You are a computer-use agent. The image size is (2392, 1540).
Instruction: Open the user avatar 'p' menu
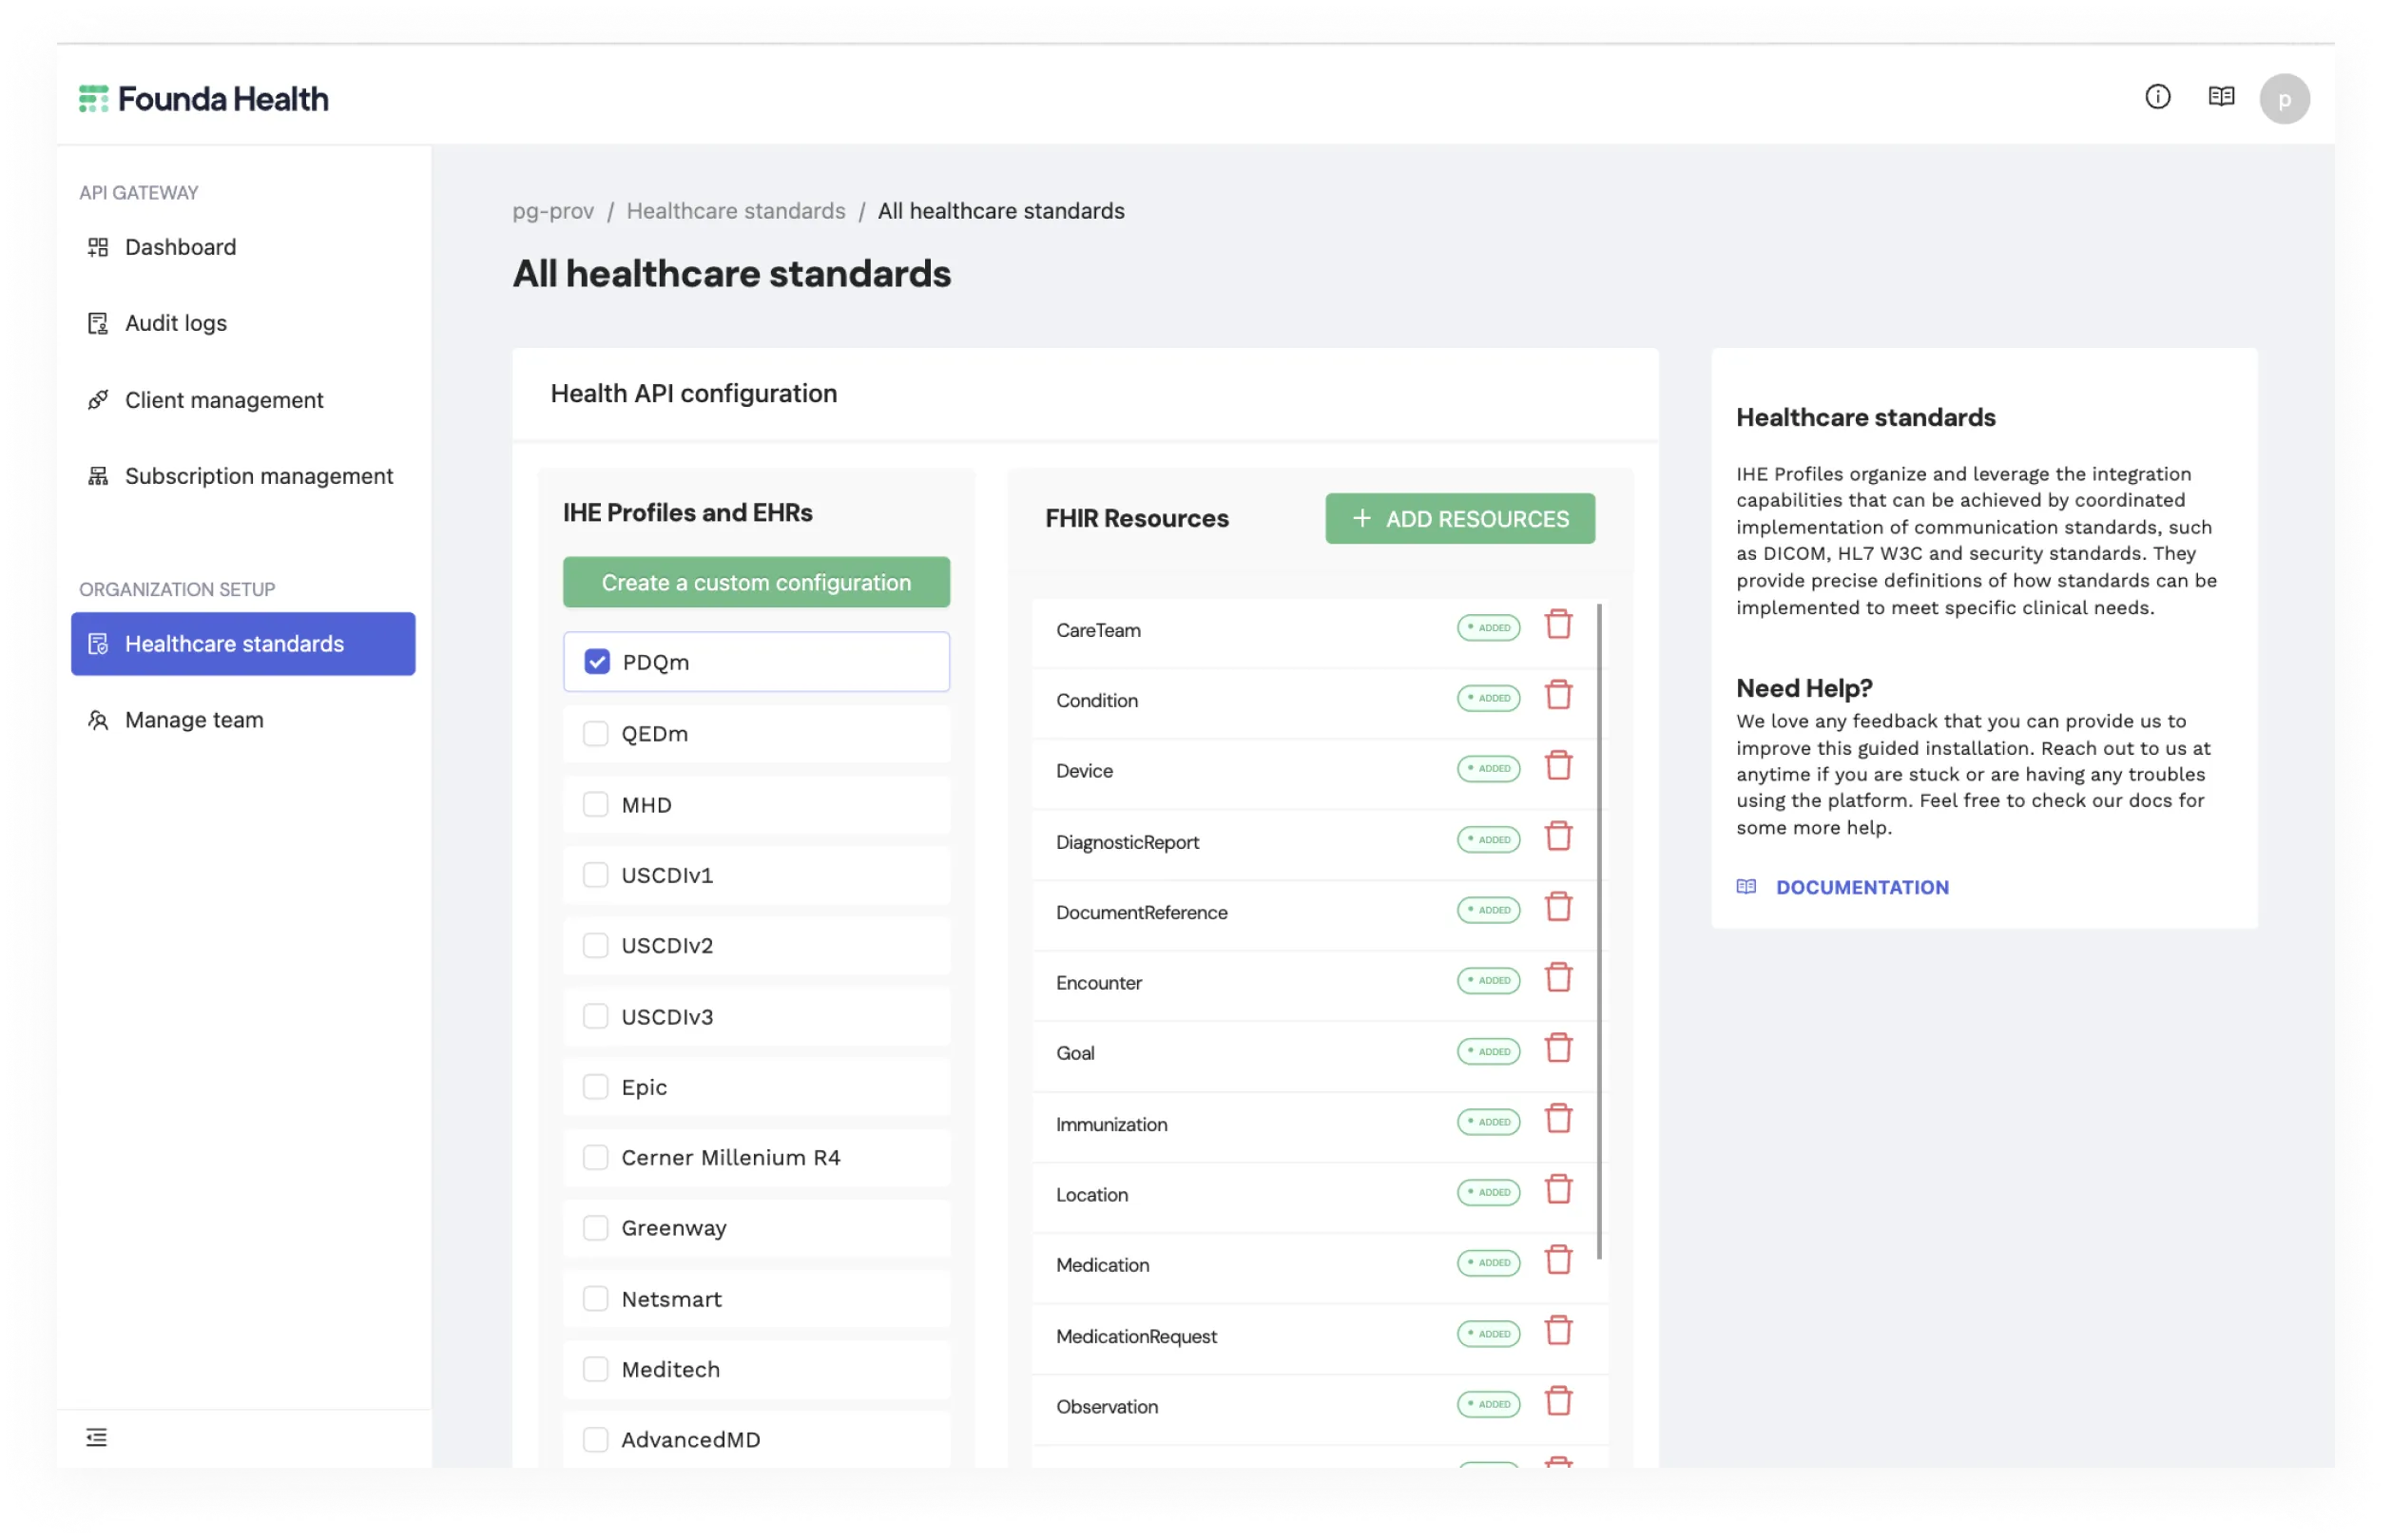point(2284,98)
